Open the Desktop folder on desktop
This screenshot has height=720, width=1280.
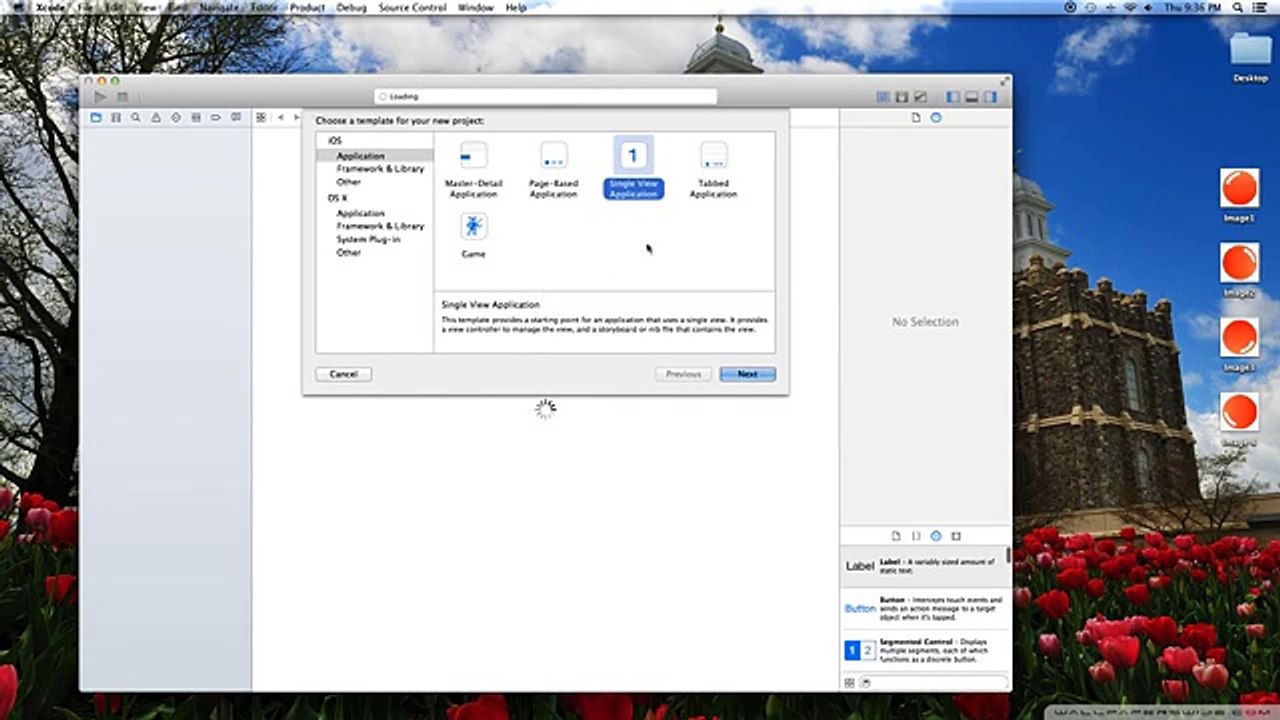pyautogui.click(x=1250, y=58)
